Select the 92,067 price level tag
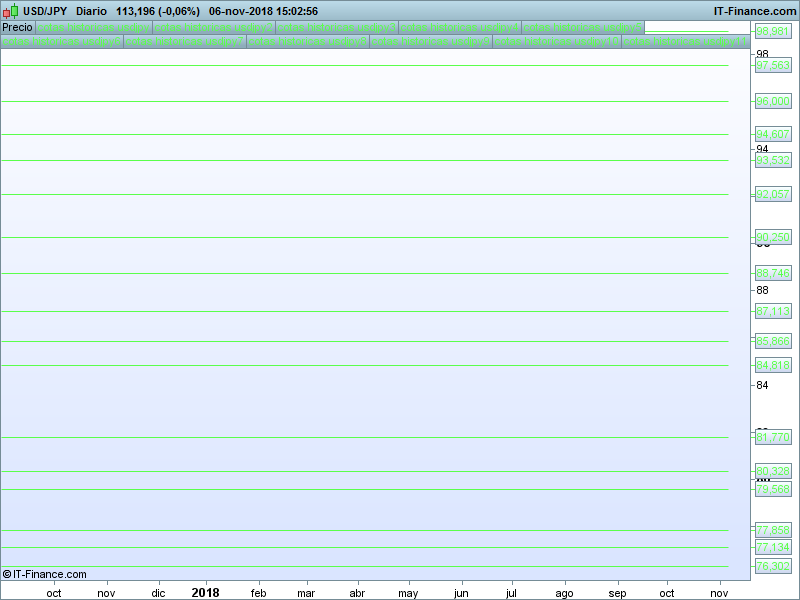This screenshot has height=600, width=800. pyautogui.click(x=773, y=194)
